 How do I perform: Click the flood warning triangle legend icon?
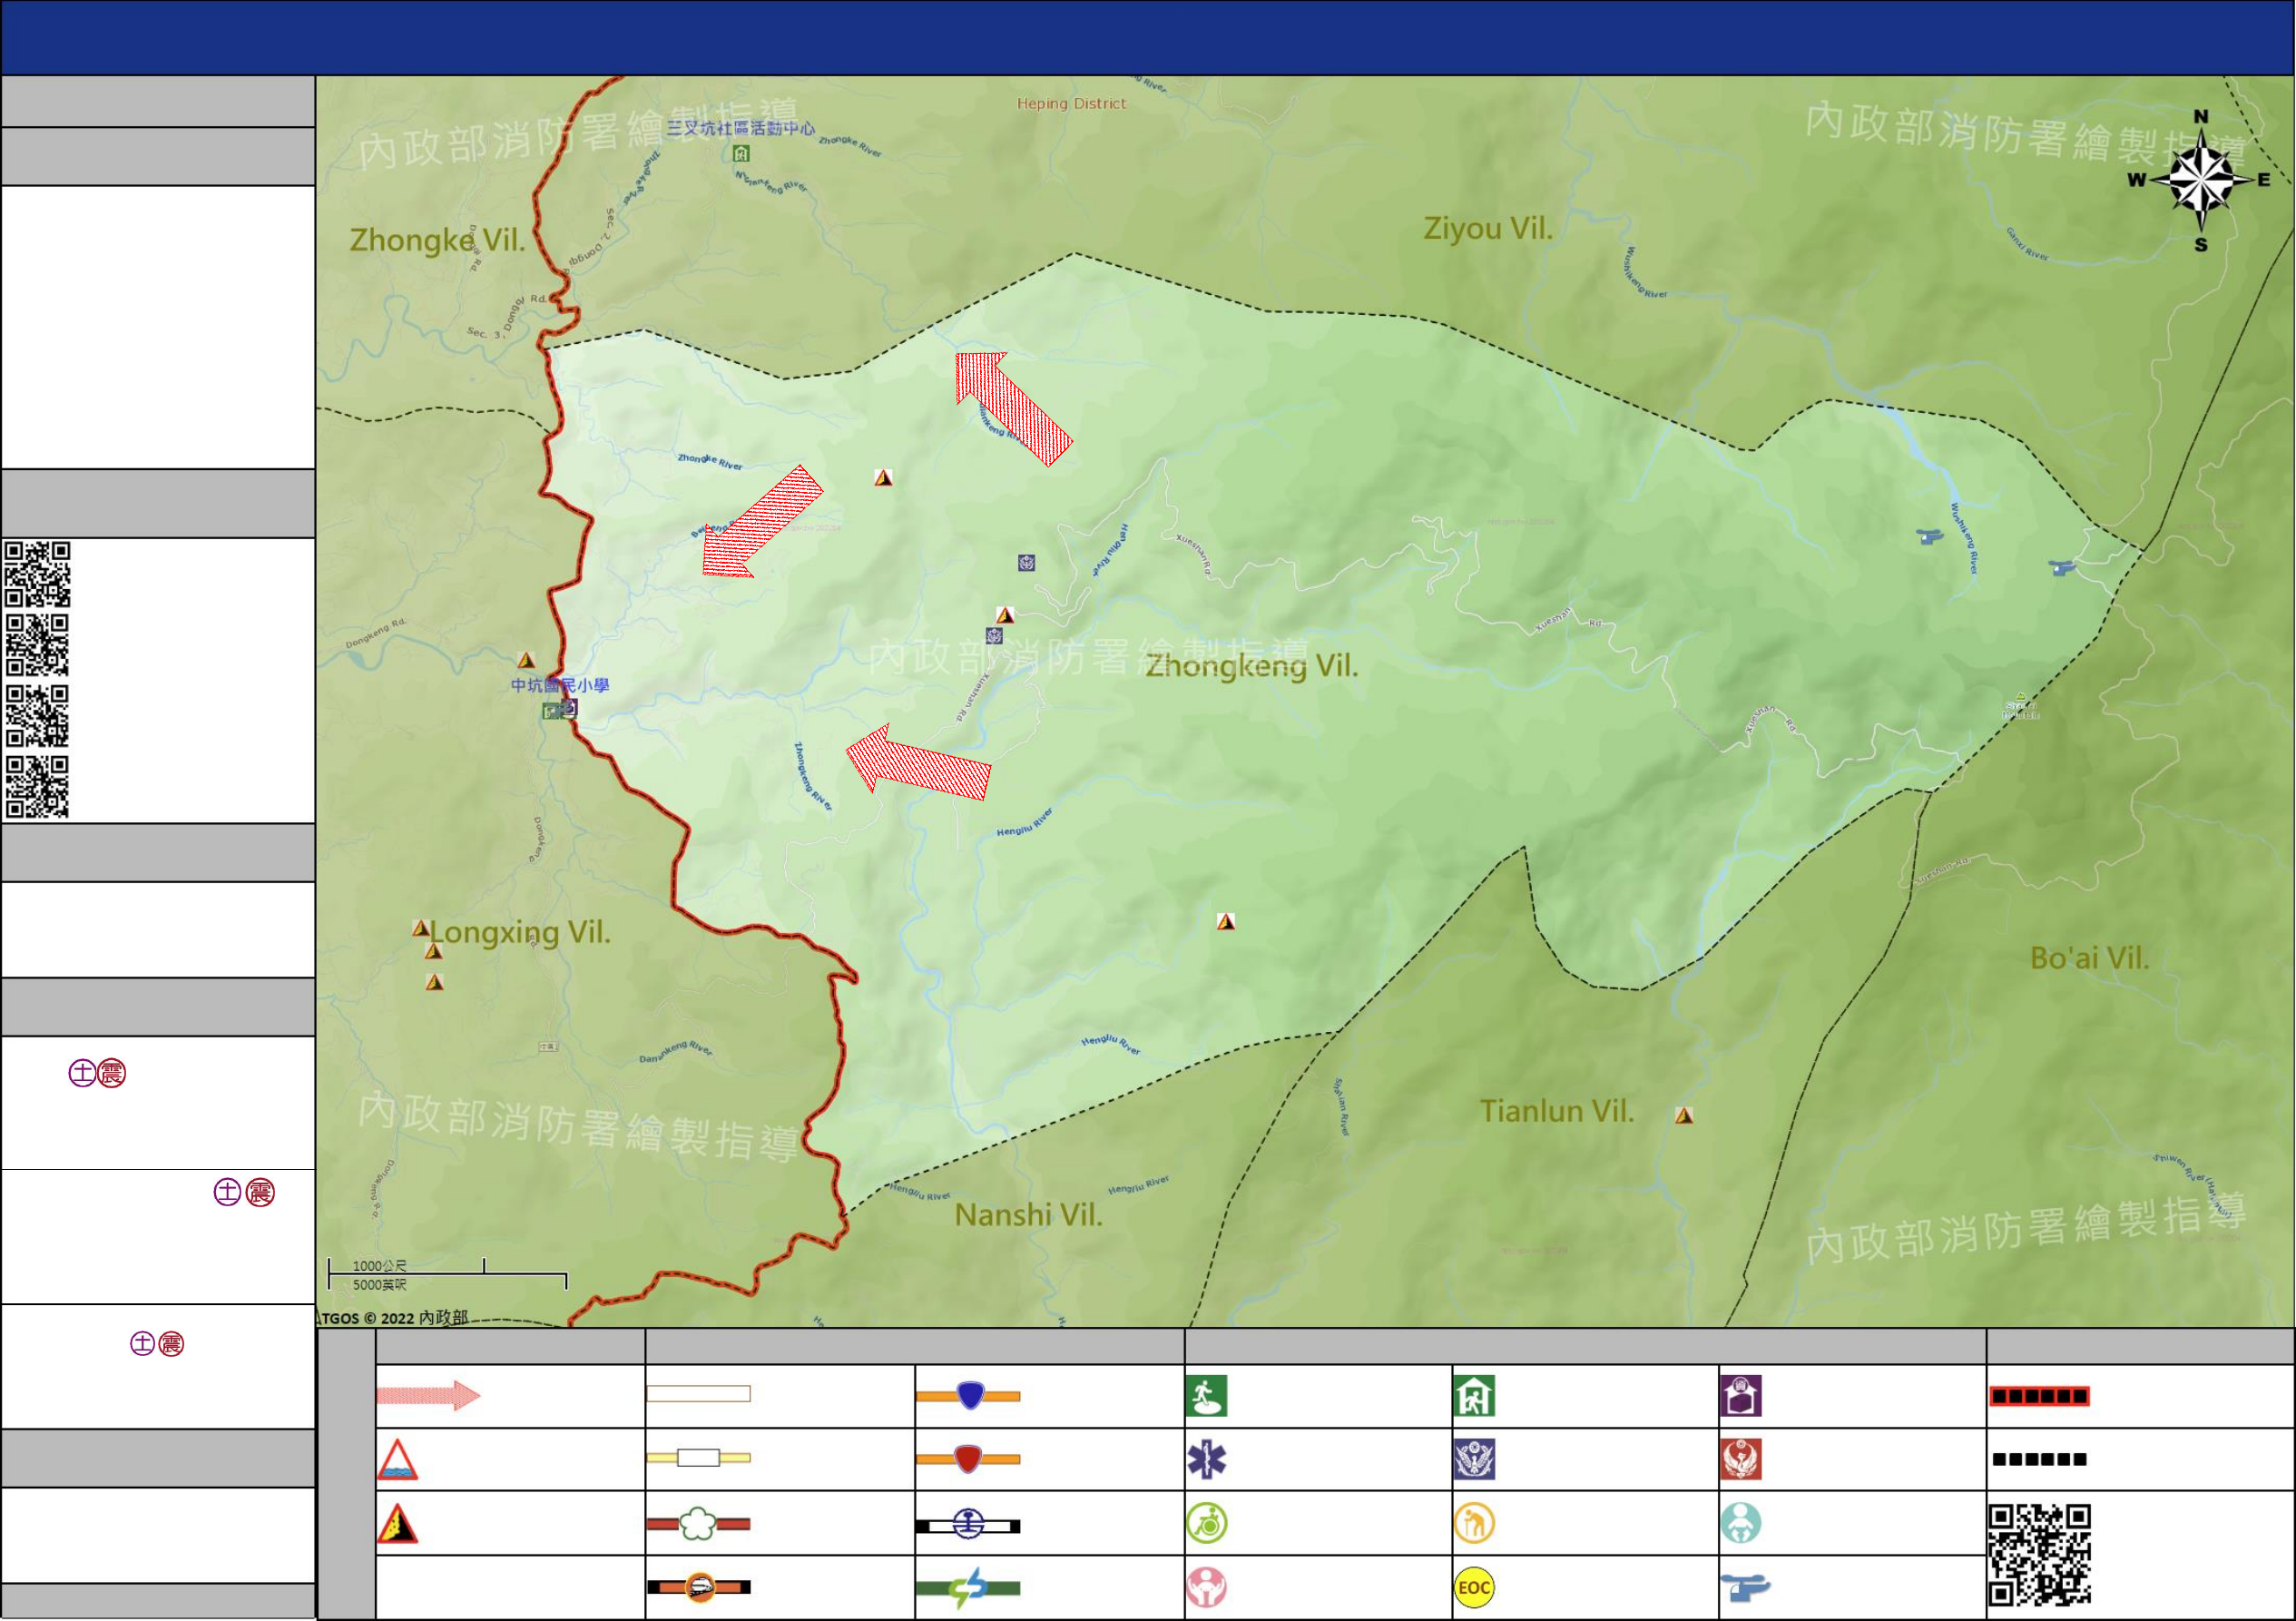397,1460
